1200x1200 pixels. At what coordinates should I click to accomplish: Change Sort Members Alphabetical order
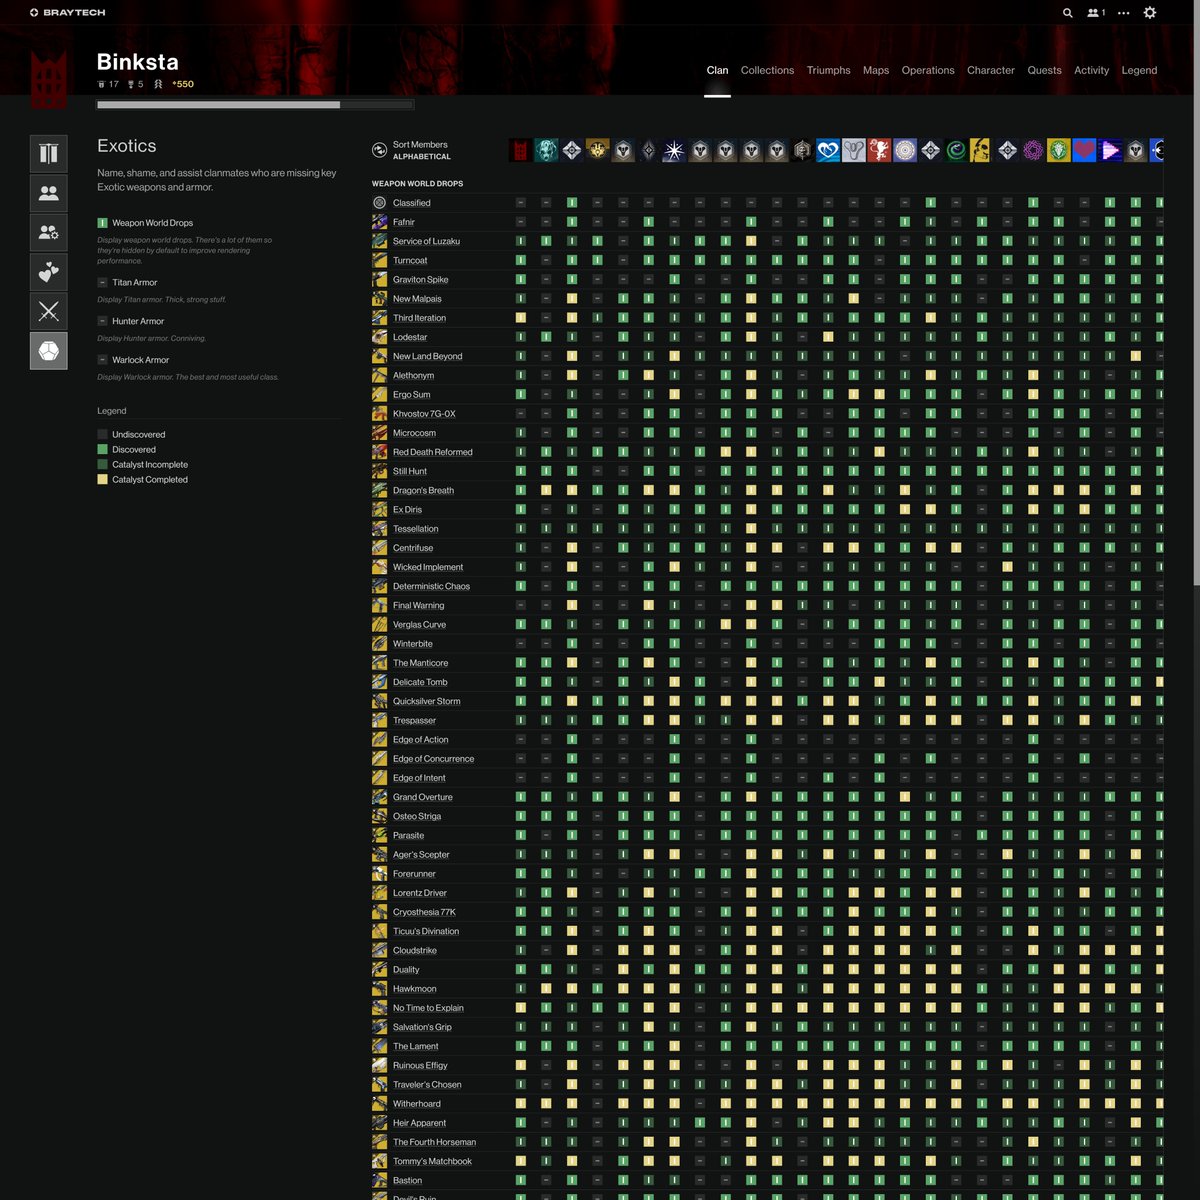pos(411,151)
